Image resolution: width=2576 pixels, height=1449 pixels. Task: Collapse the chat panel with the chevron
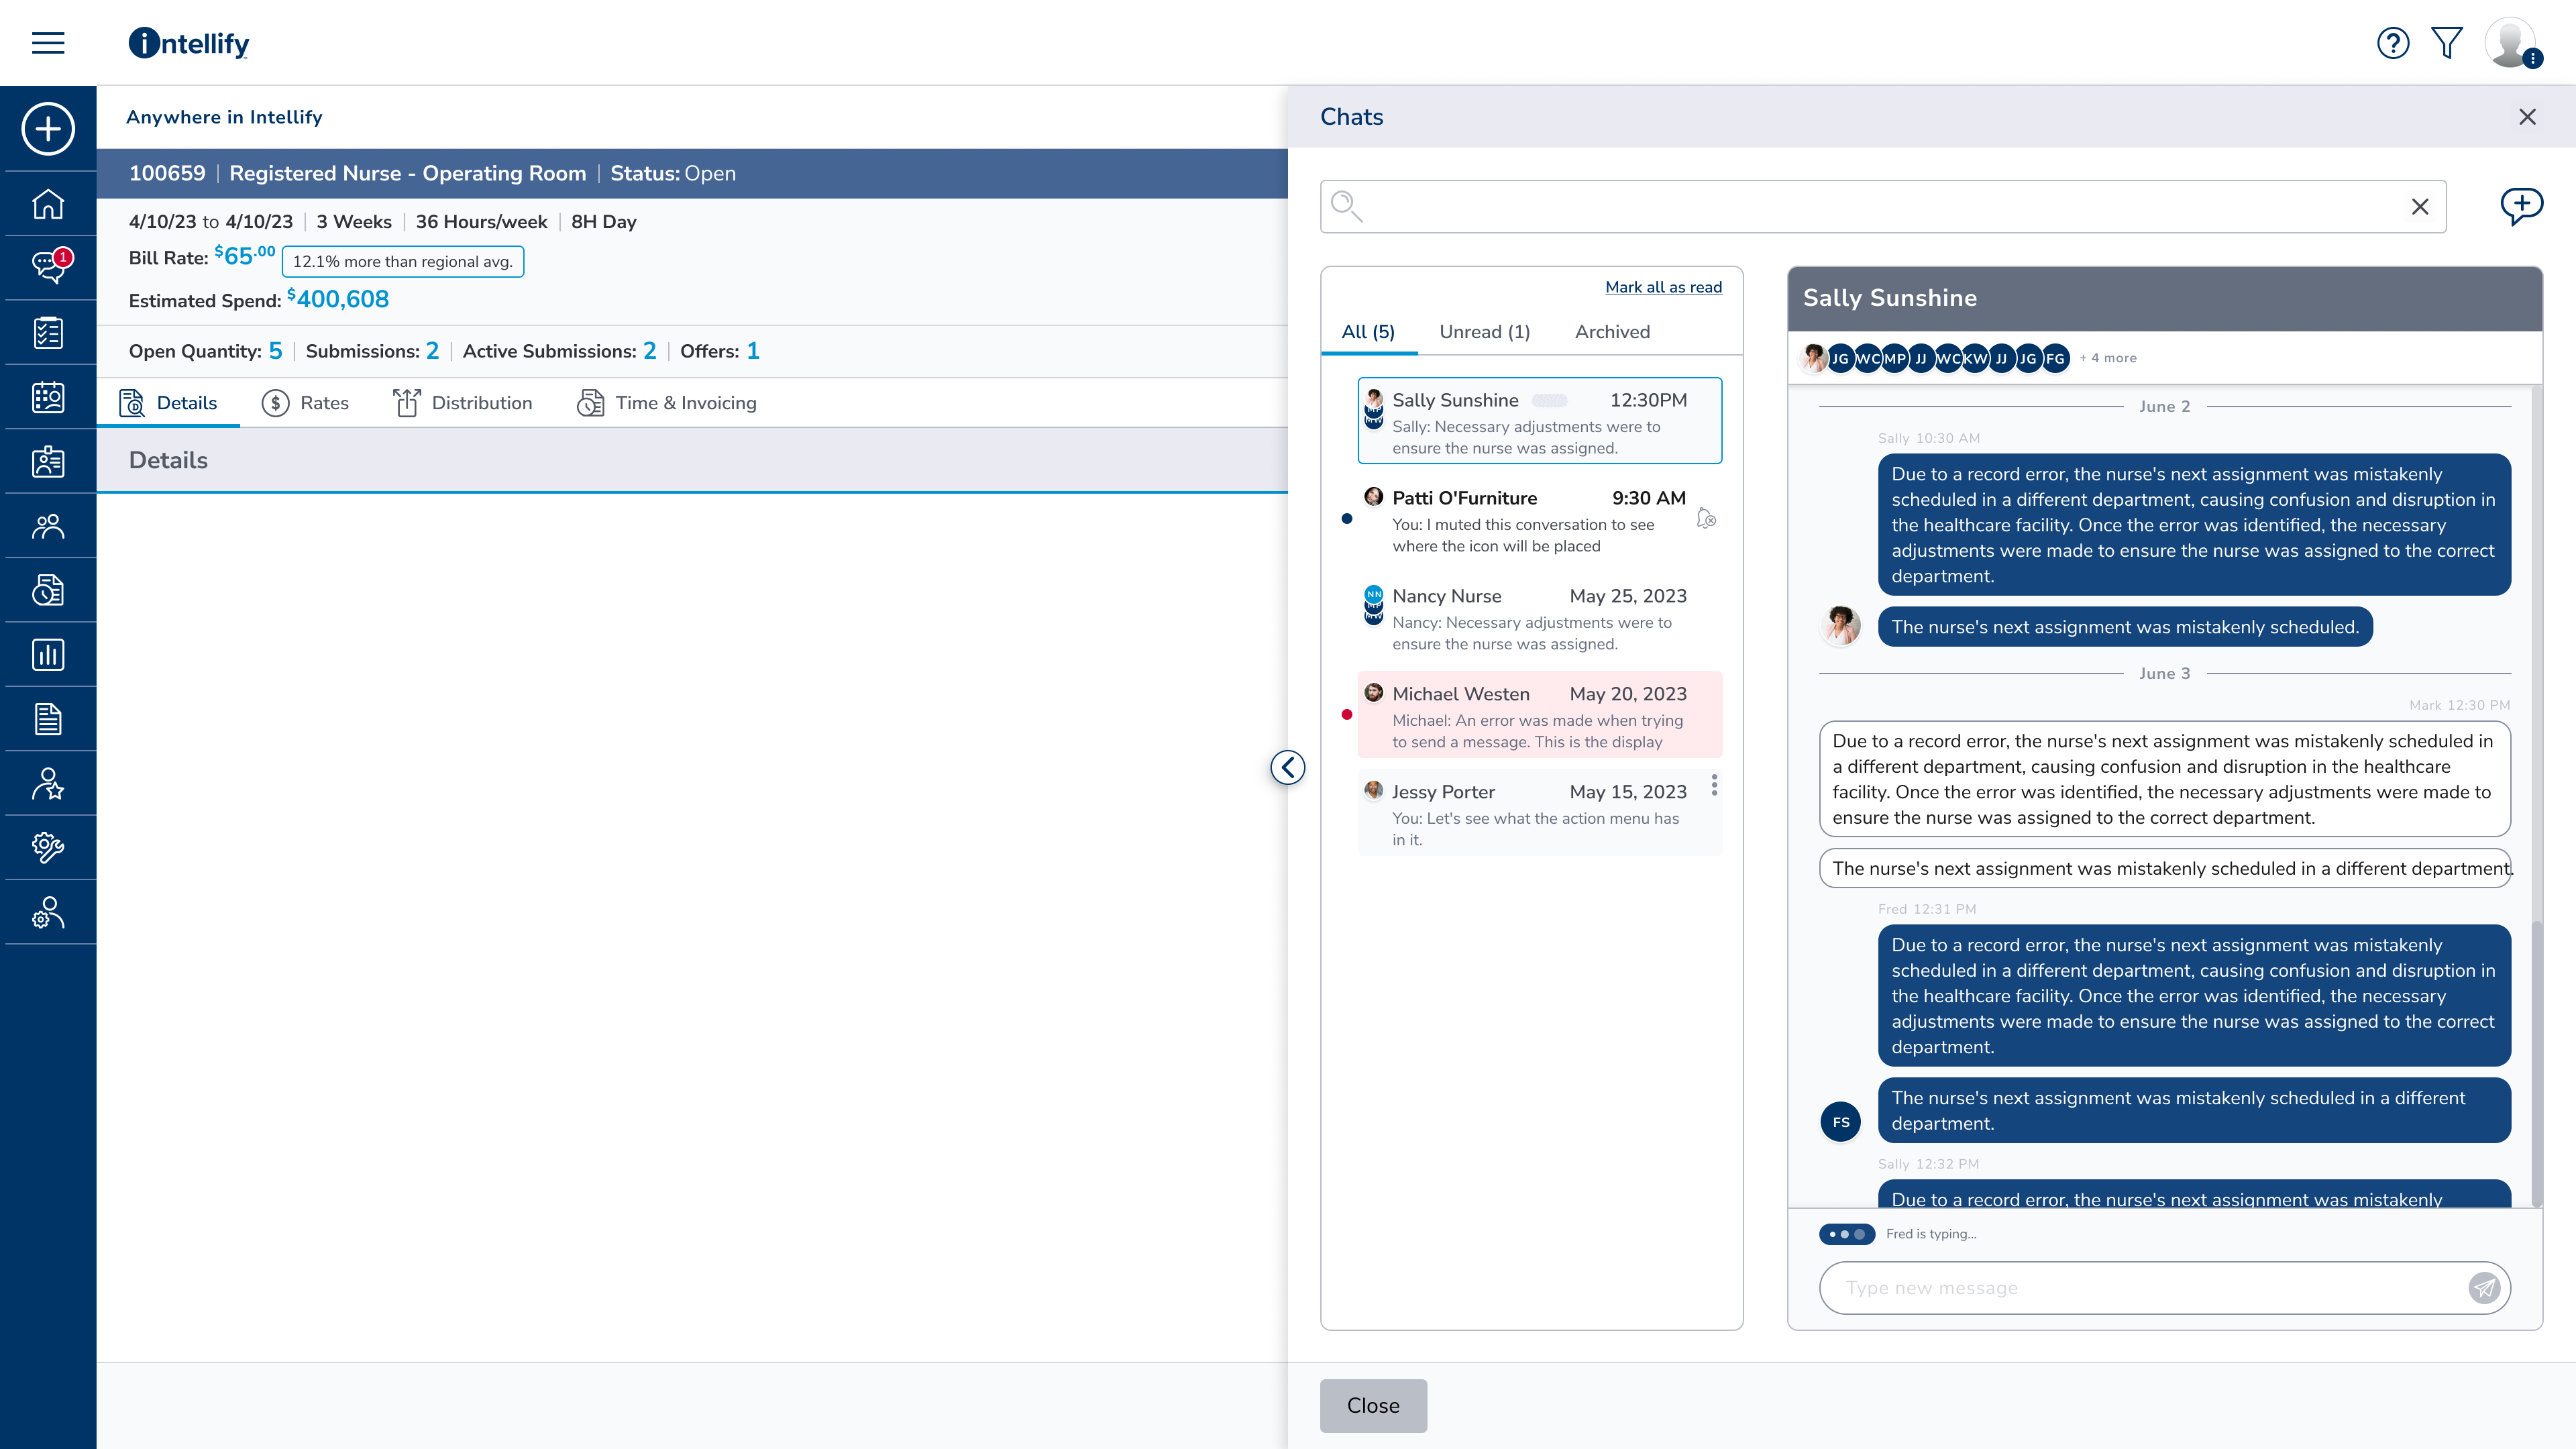pyautogui.click(x=1288, y=767)
